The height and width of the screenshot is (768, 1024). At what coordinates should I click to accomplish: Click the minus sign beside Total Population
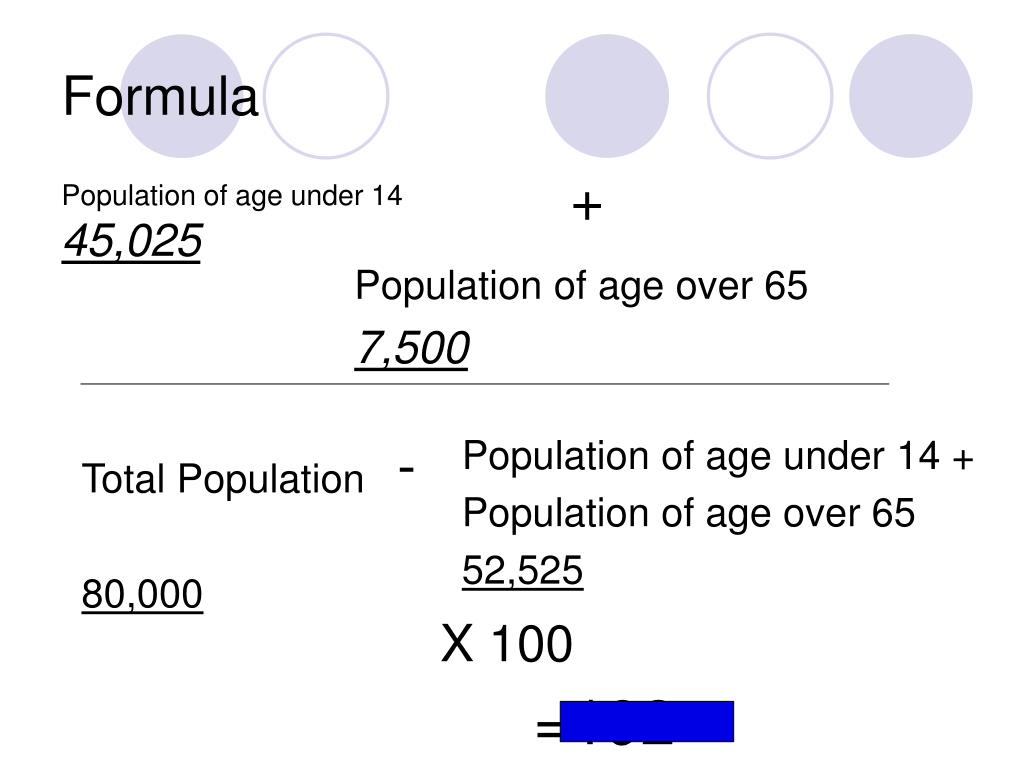point(406,468)
